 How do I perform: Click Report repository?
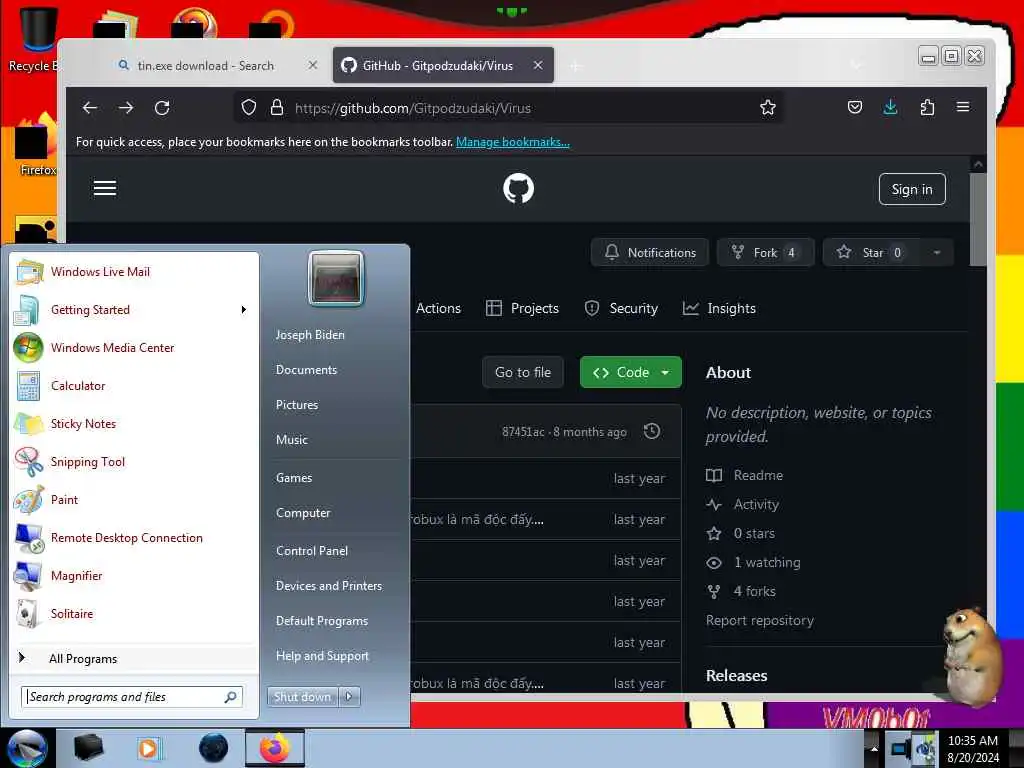point(760,620)
